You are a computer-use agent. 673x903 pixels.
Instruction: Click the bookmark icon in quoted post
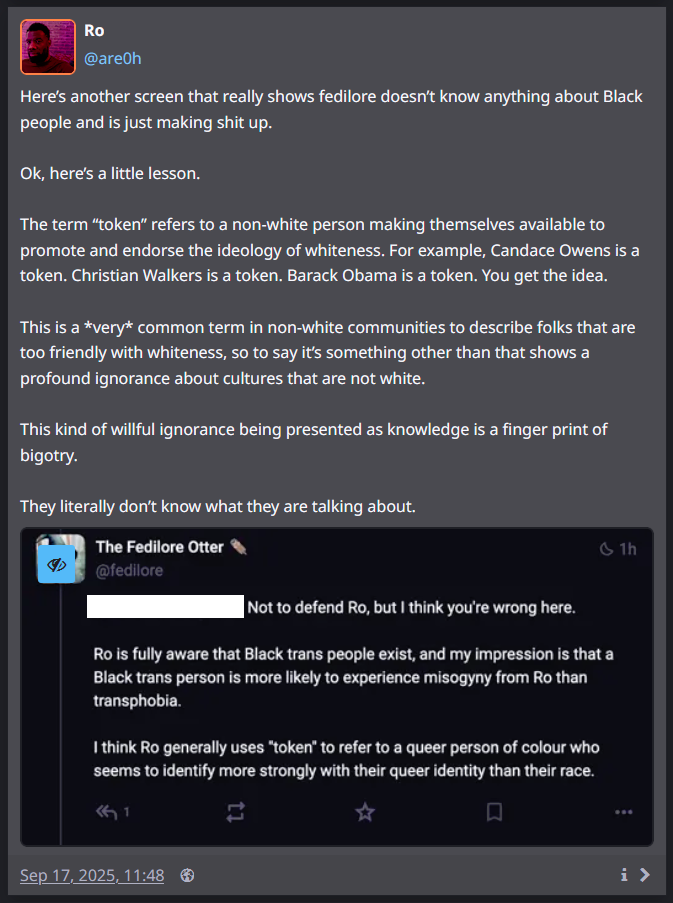(x=494, y=812)
